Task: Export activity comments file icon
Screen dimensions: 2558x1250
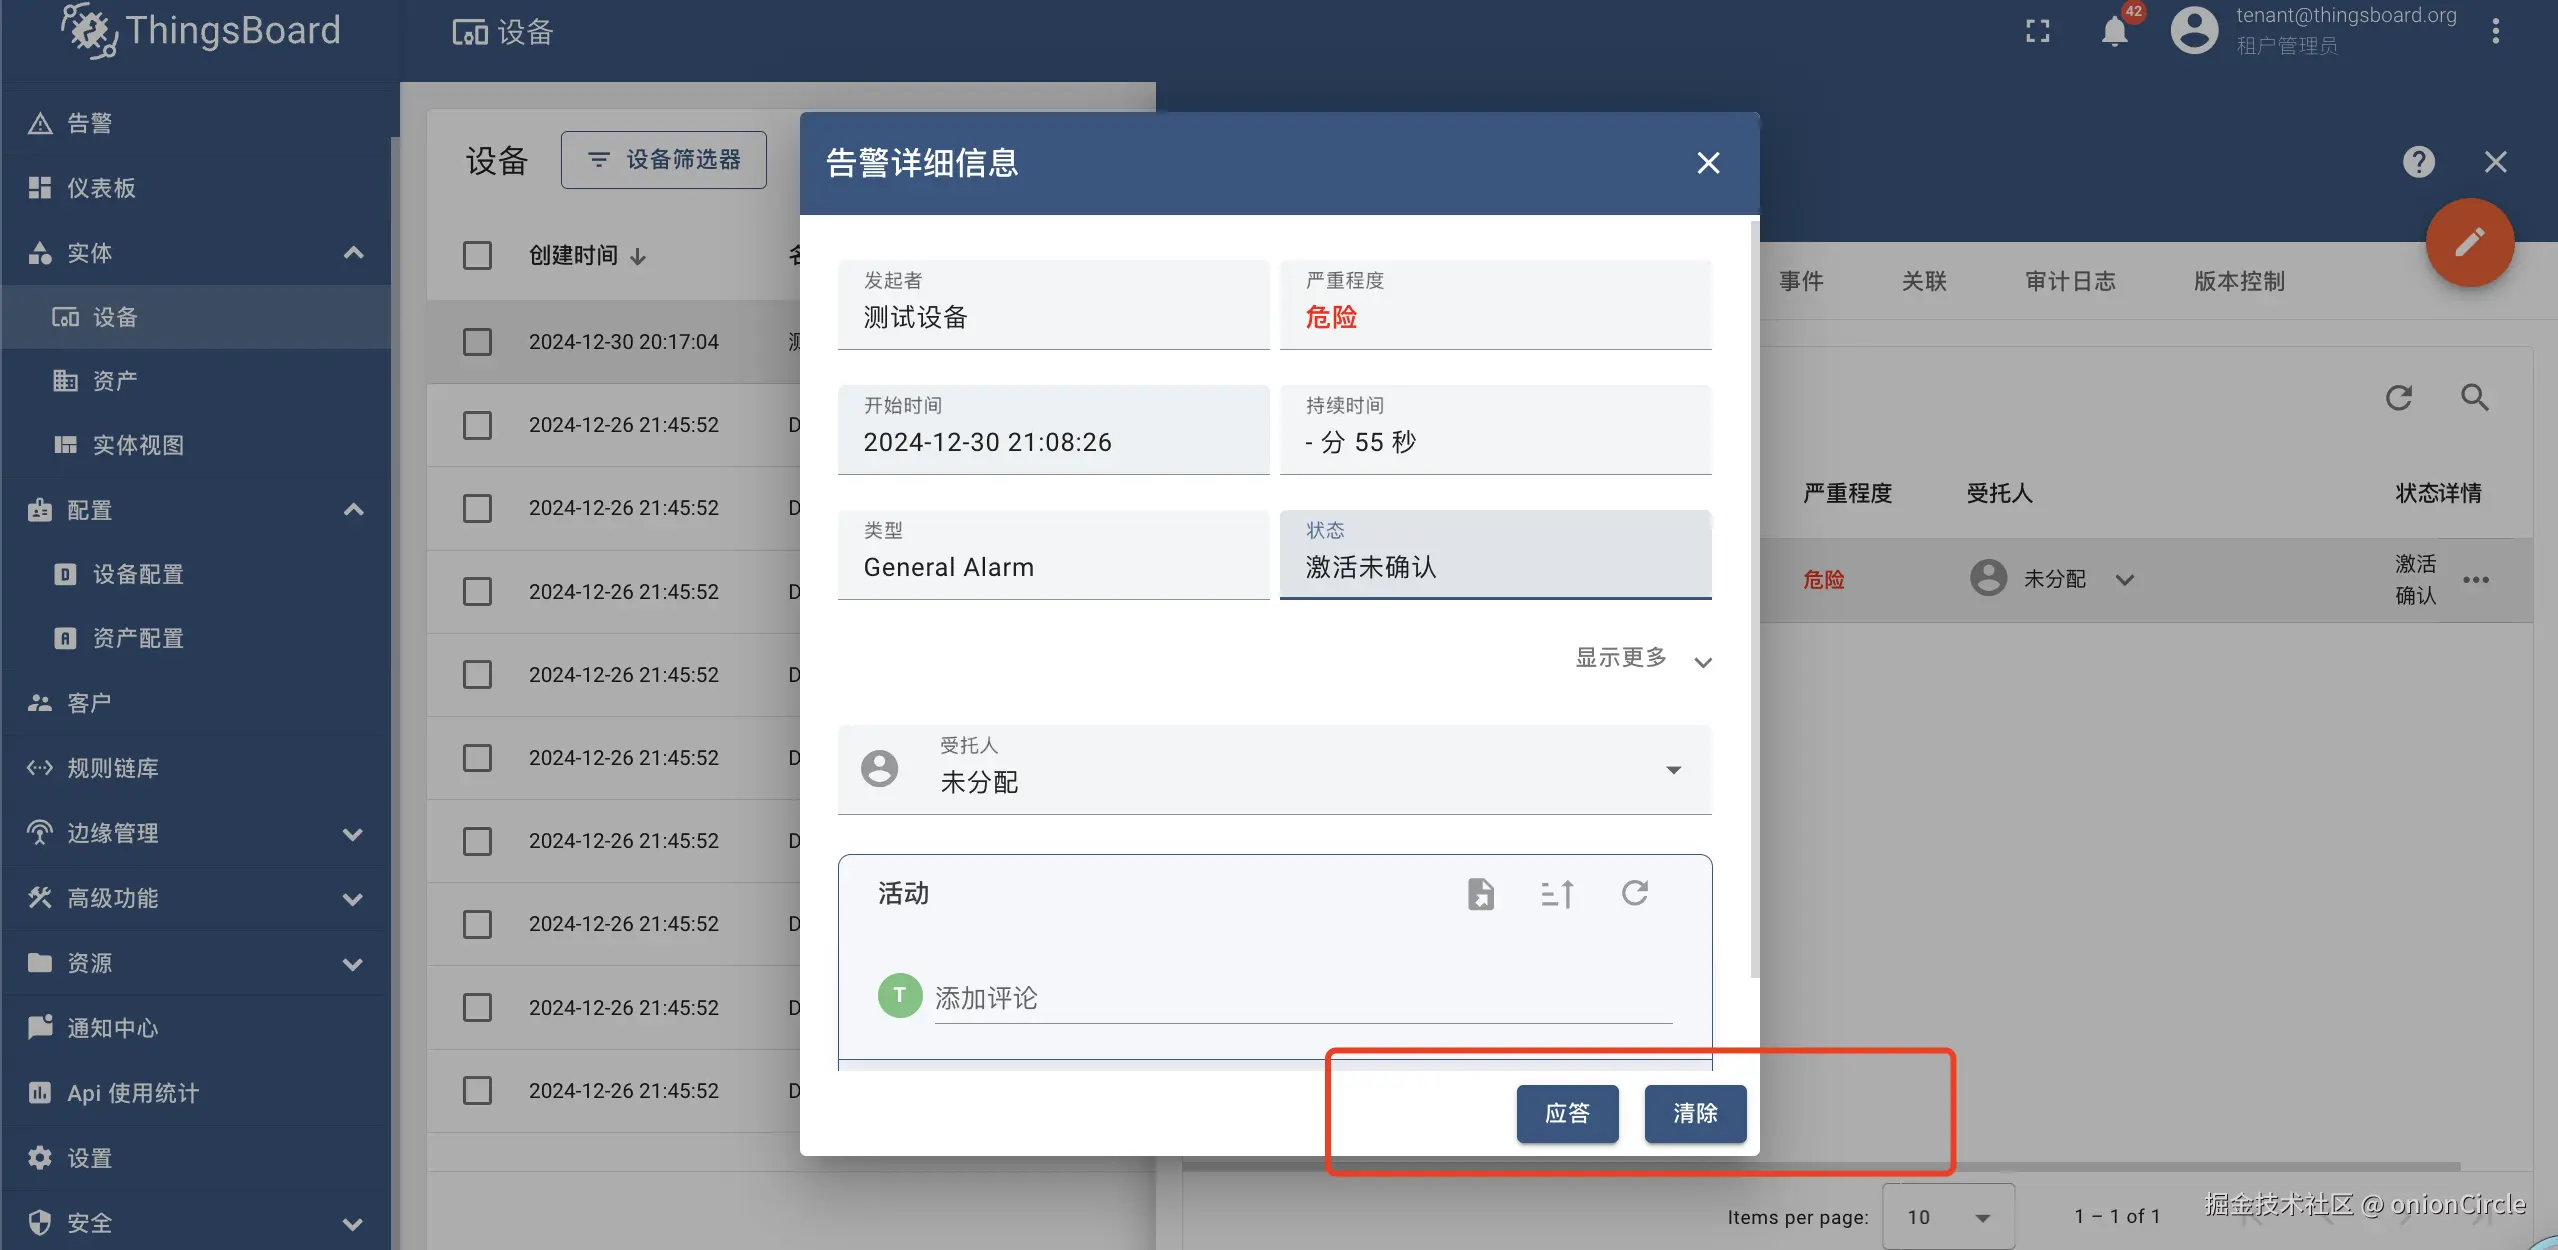Action: point(1480,893)
